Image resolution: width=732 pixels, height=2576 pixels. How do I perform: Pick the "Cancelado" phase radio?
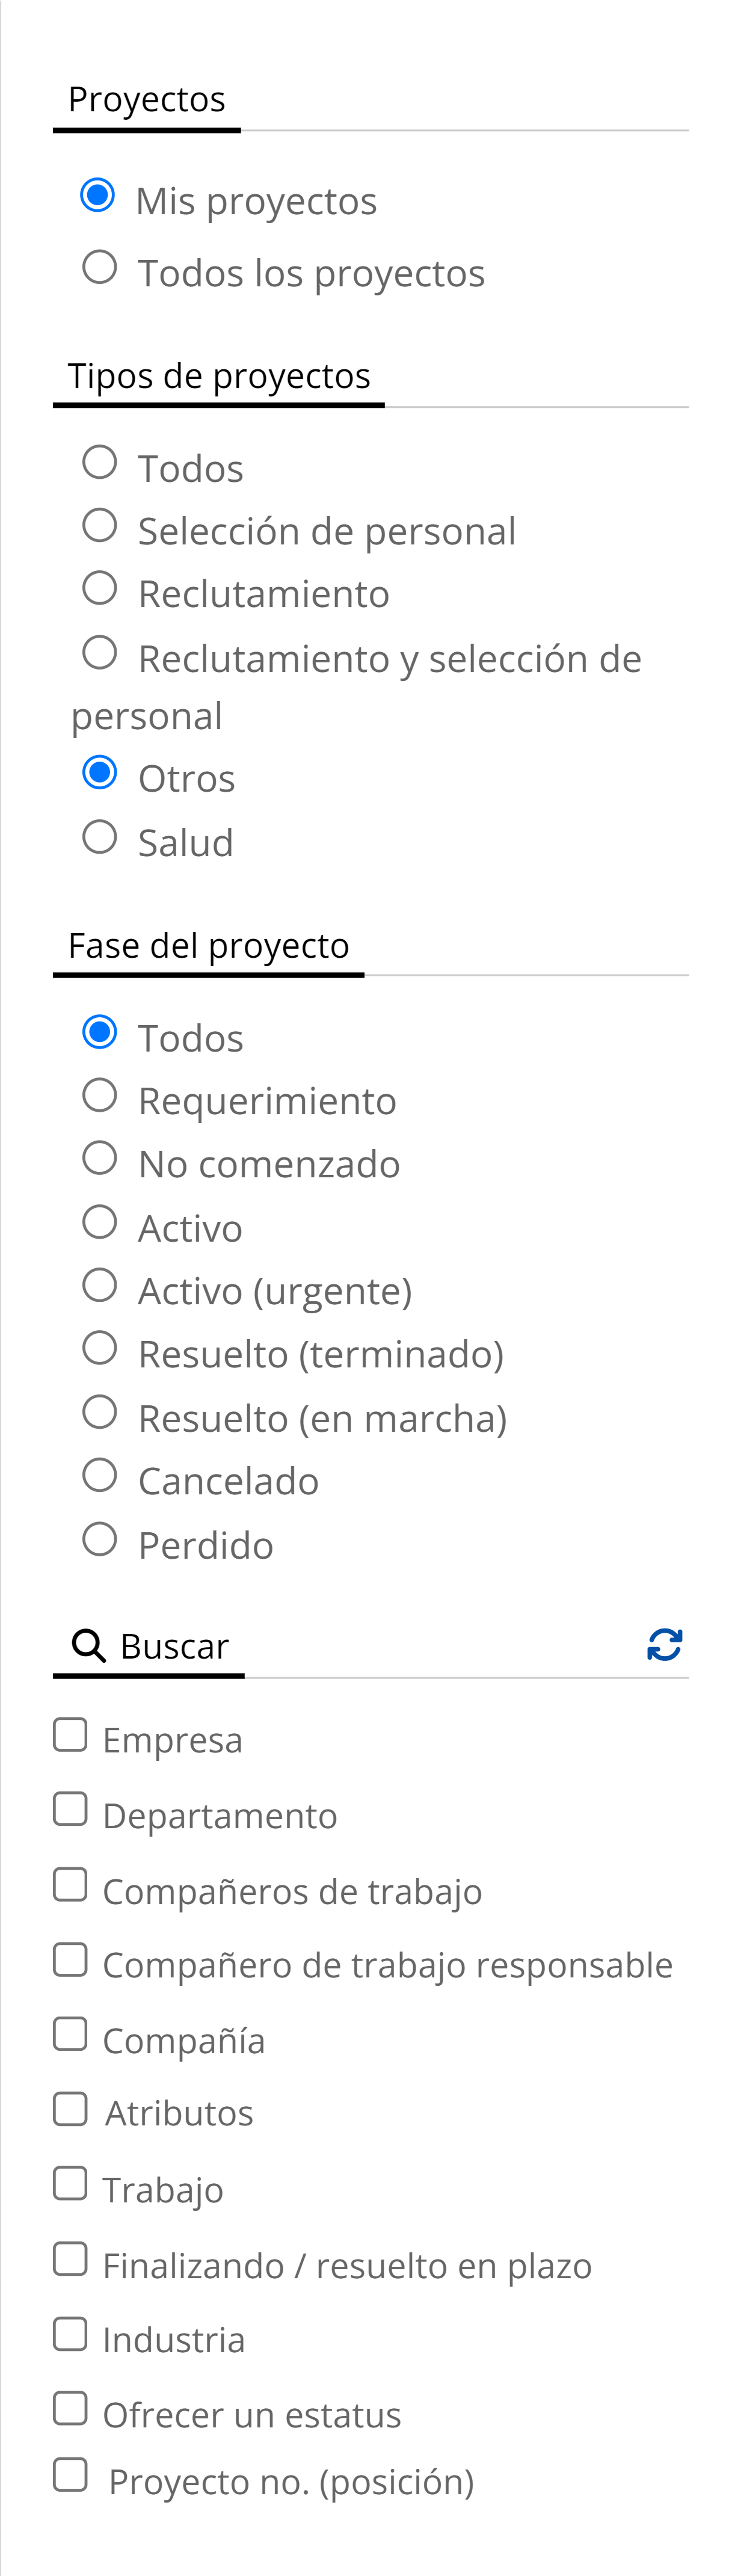100,1475
